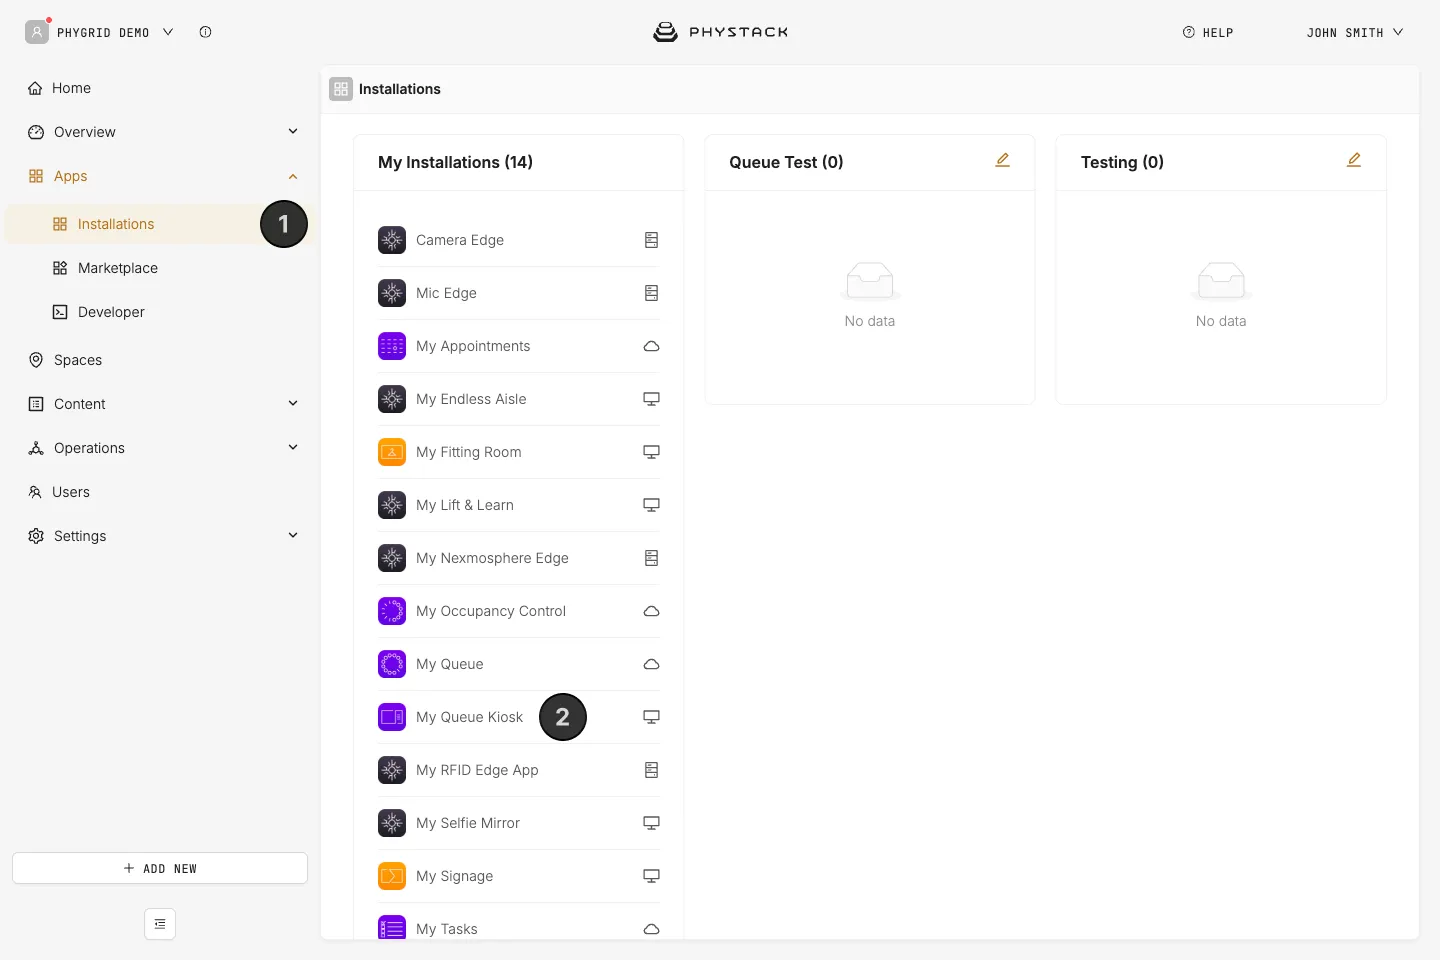
Task: Edit the Testing group with pencil icon
Action: point(1354,160)
